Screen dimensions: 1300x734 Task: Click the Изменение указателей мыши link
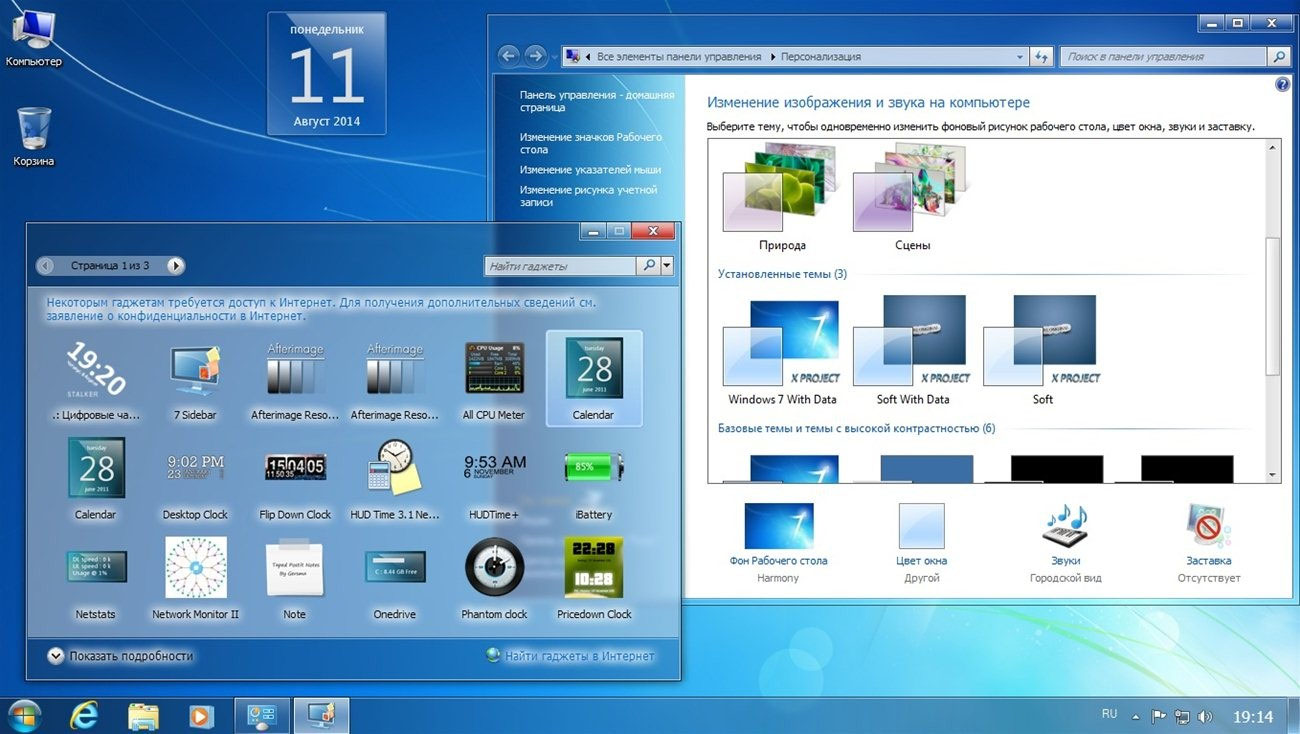[x=592, y=169]
